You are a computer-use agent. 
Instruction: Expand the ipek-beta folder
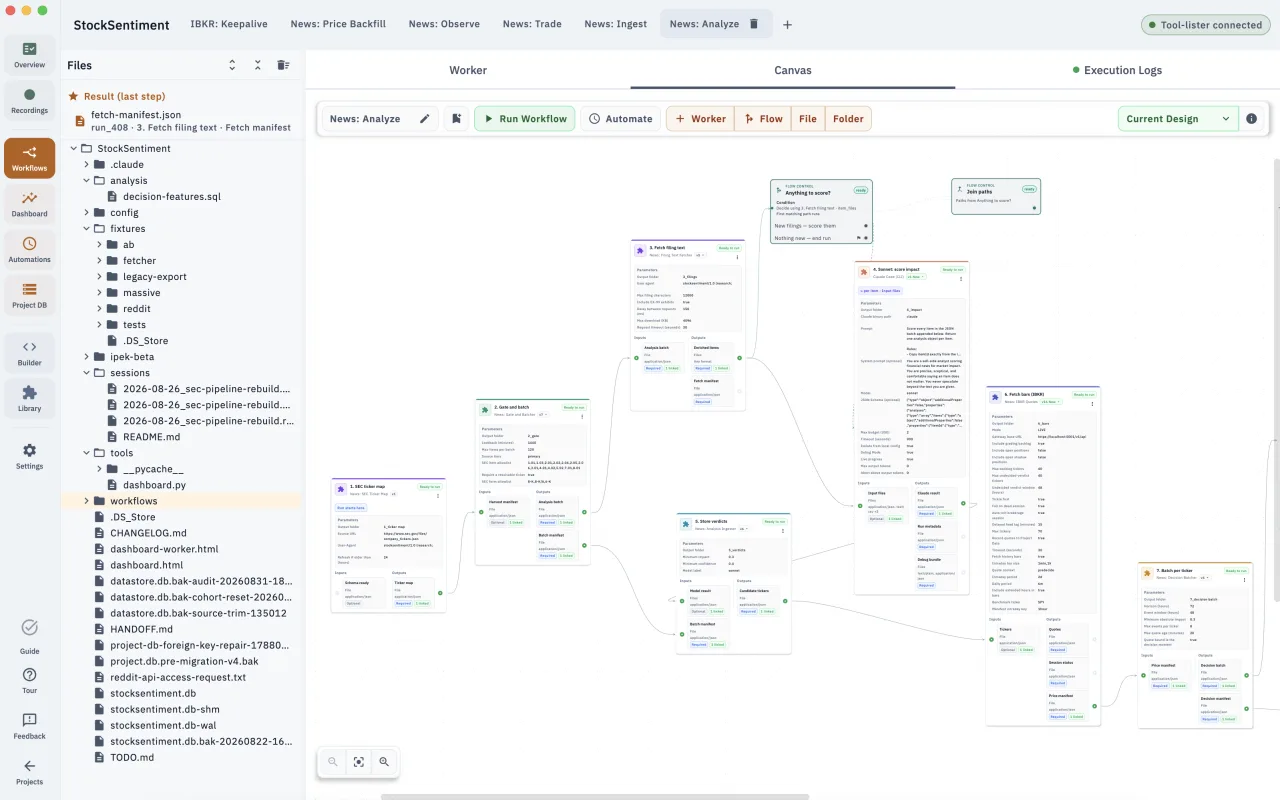(87, 357)
